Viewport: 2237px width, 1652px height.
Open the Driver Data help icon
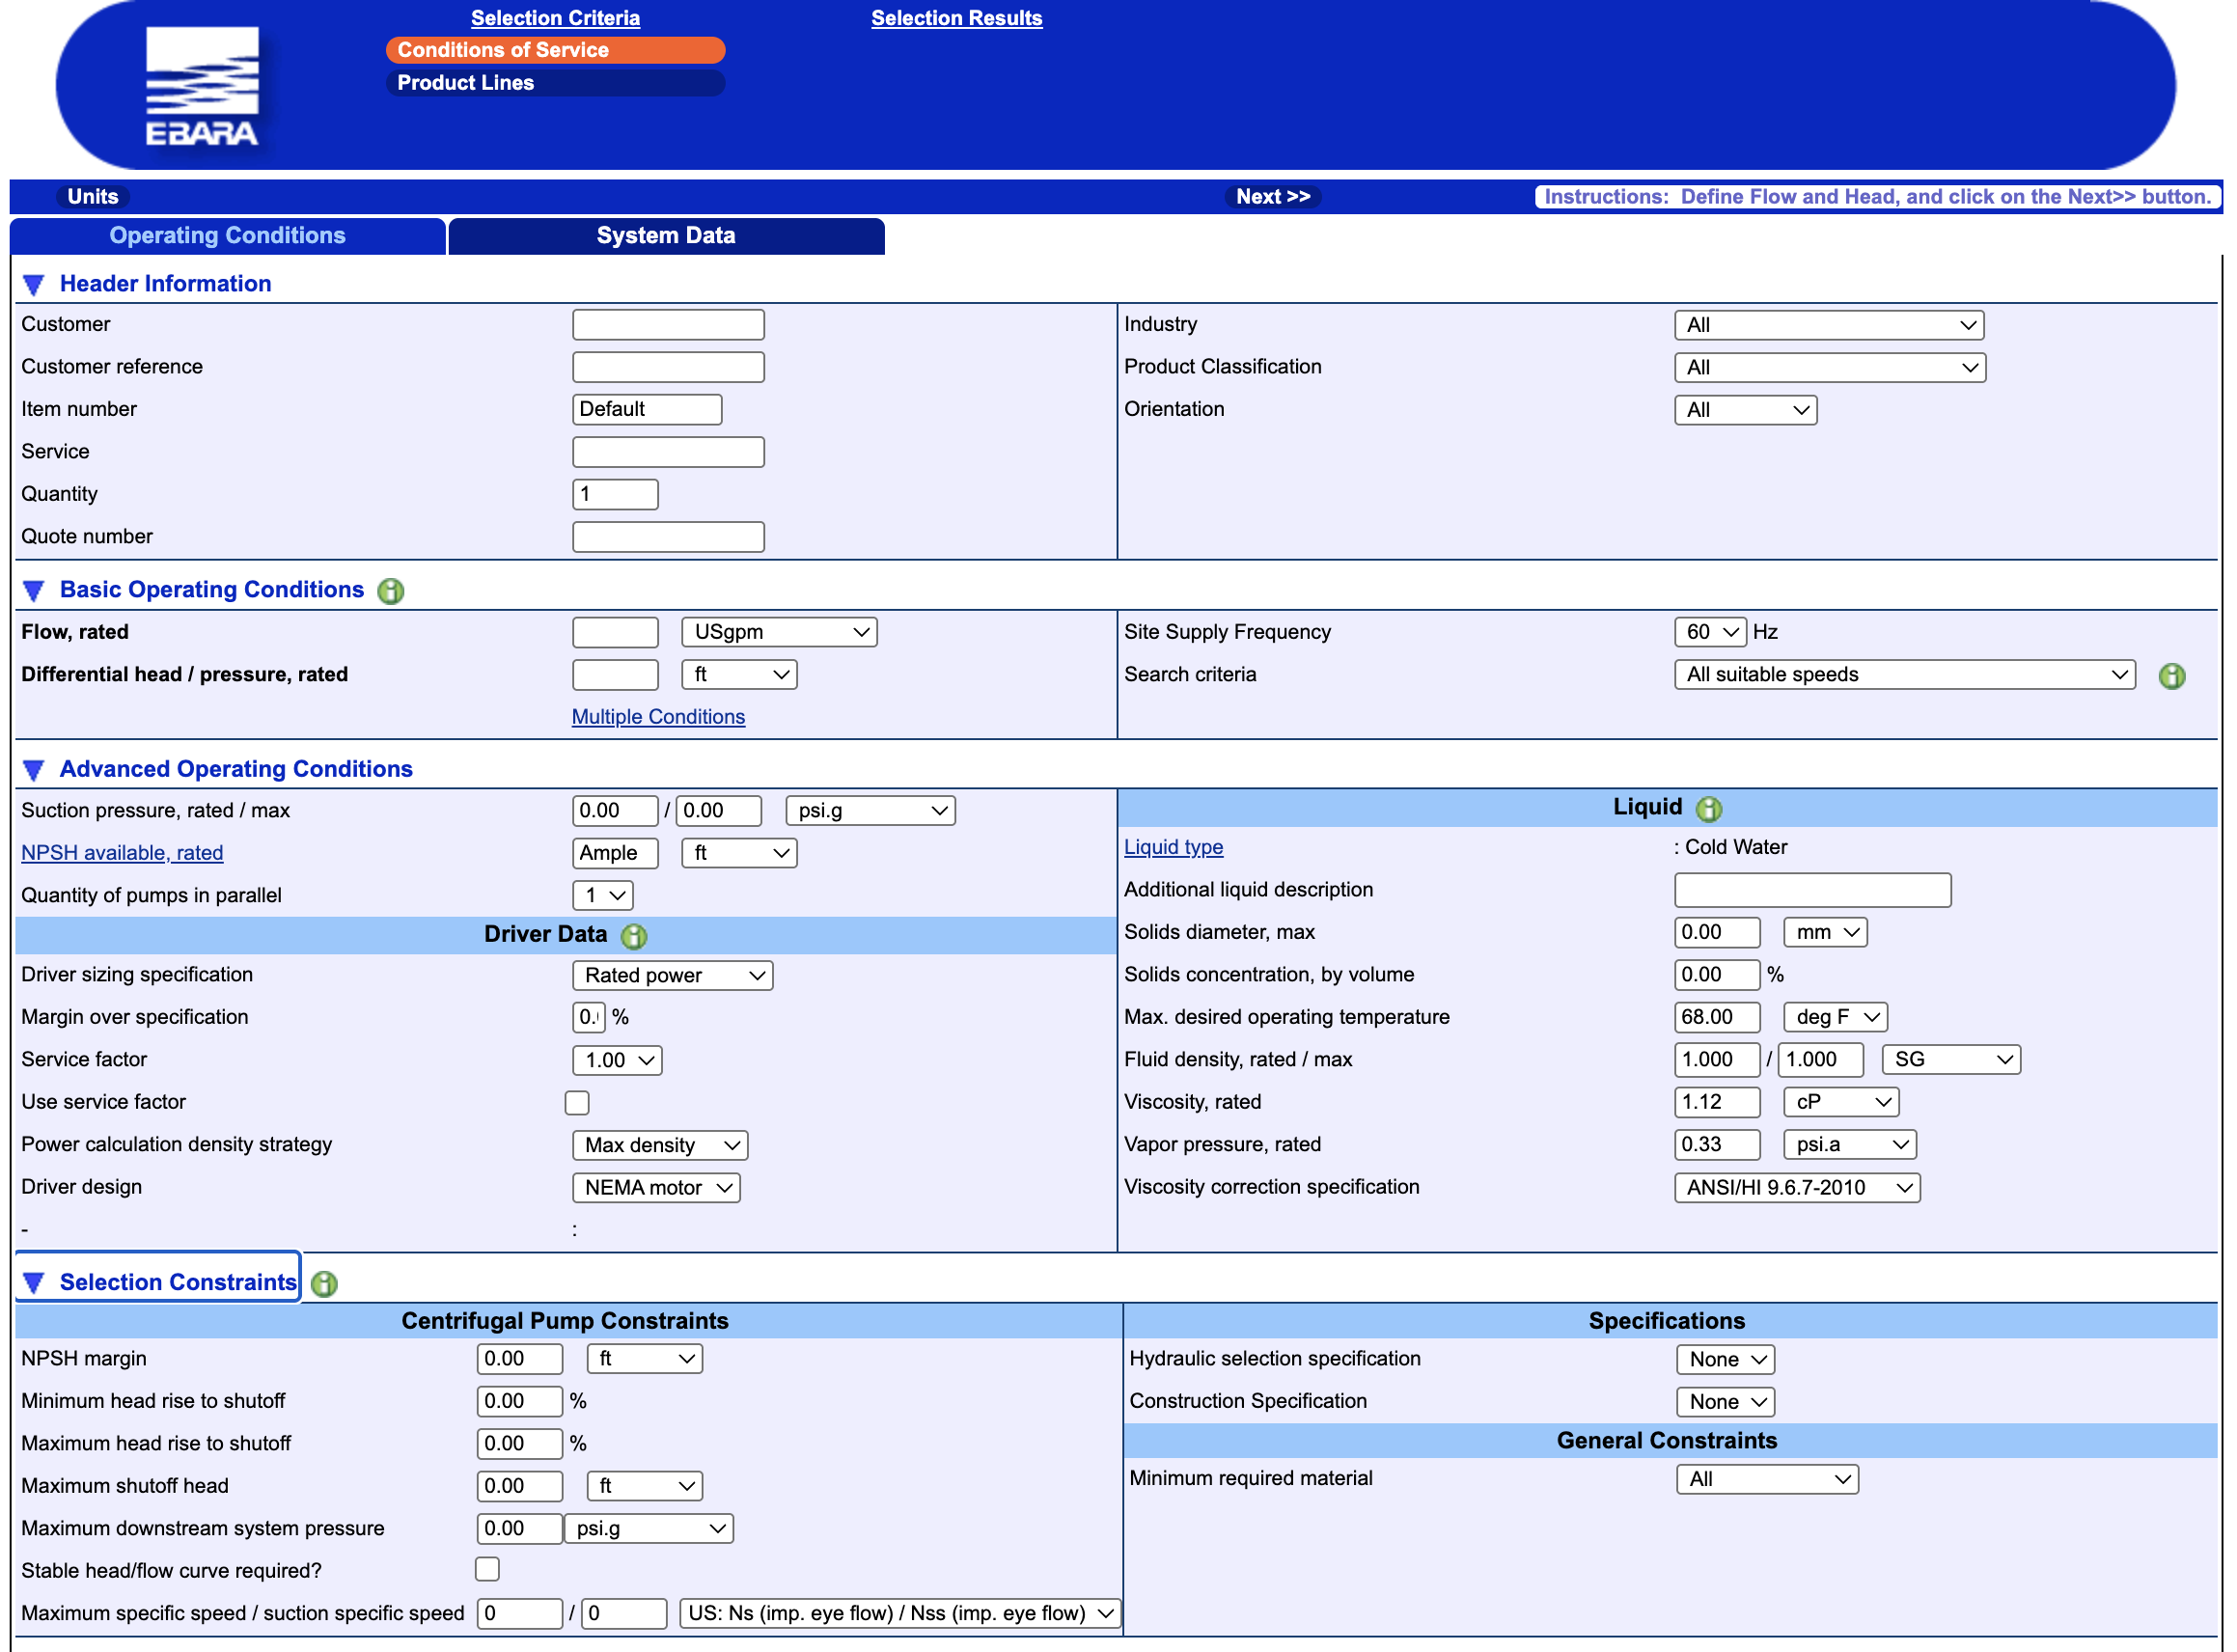click(x=634, y=936)
